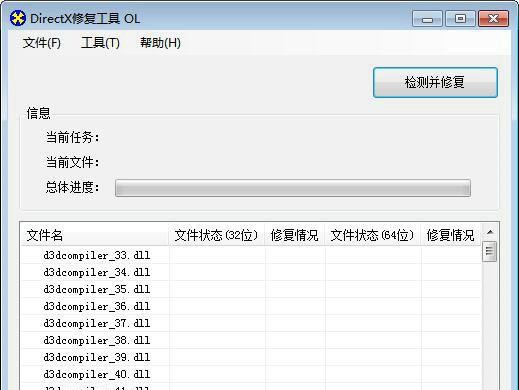Click the 总体进度 progress bar

pyautogui.click(x=293, y=188)
